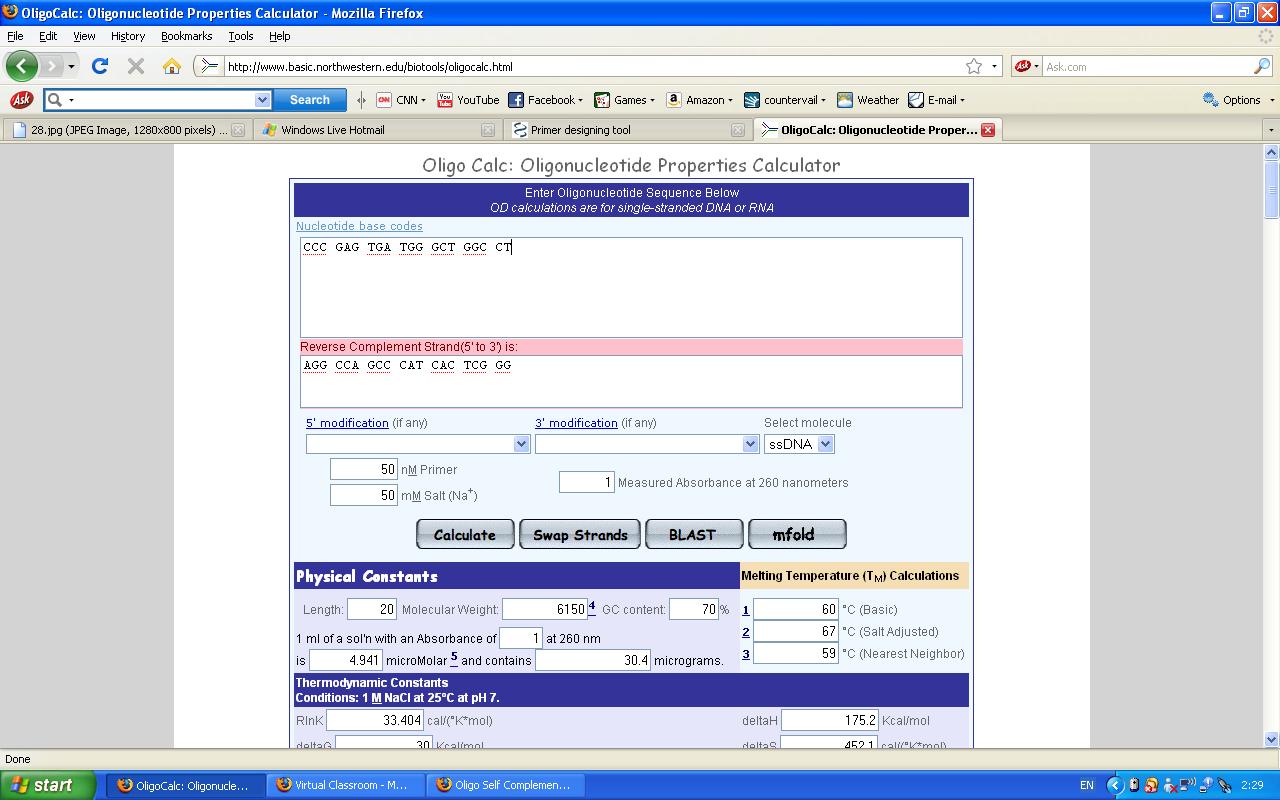Open the Ask search box dropdown arrow

tap(262, 100)
